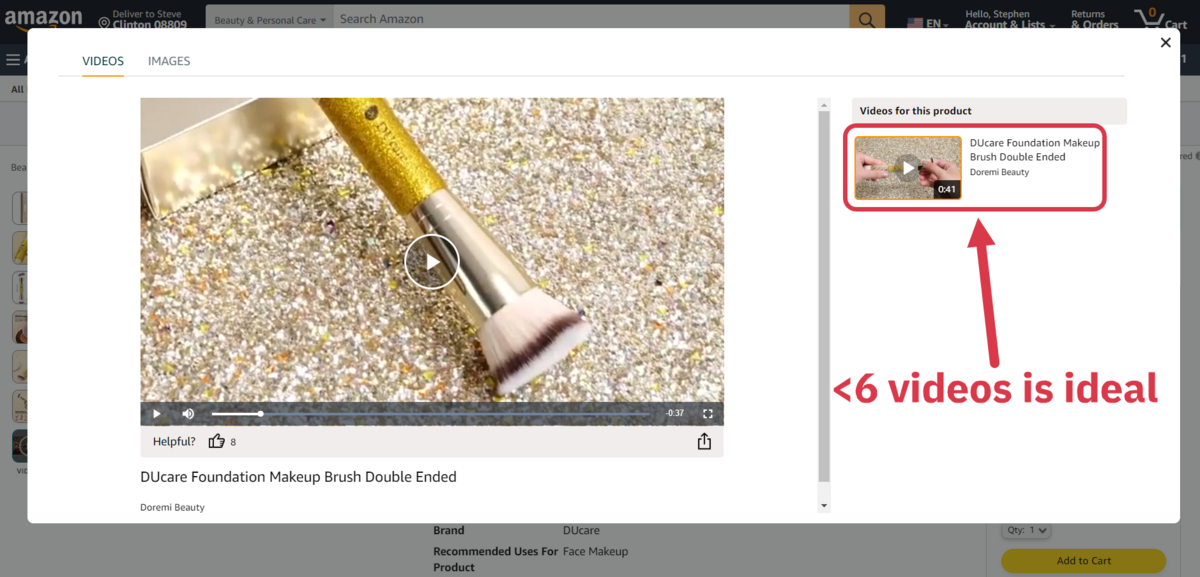Play the video with center play button
Screen dimensions: 1200x577
[431, 262]
